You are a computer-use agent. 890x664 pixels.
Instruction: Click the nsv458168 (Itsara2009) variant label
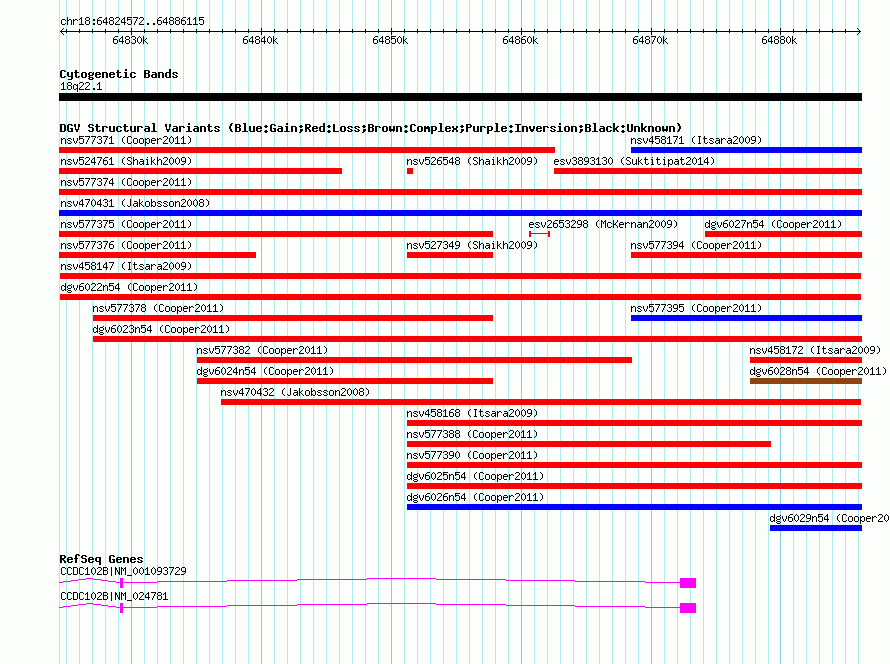coord(472,413)
